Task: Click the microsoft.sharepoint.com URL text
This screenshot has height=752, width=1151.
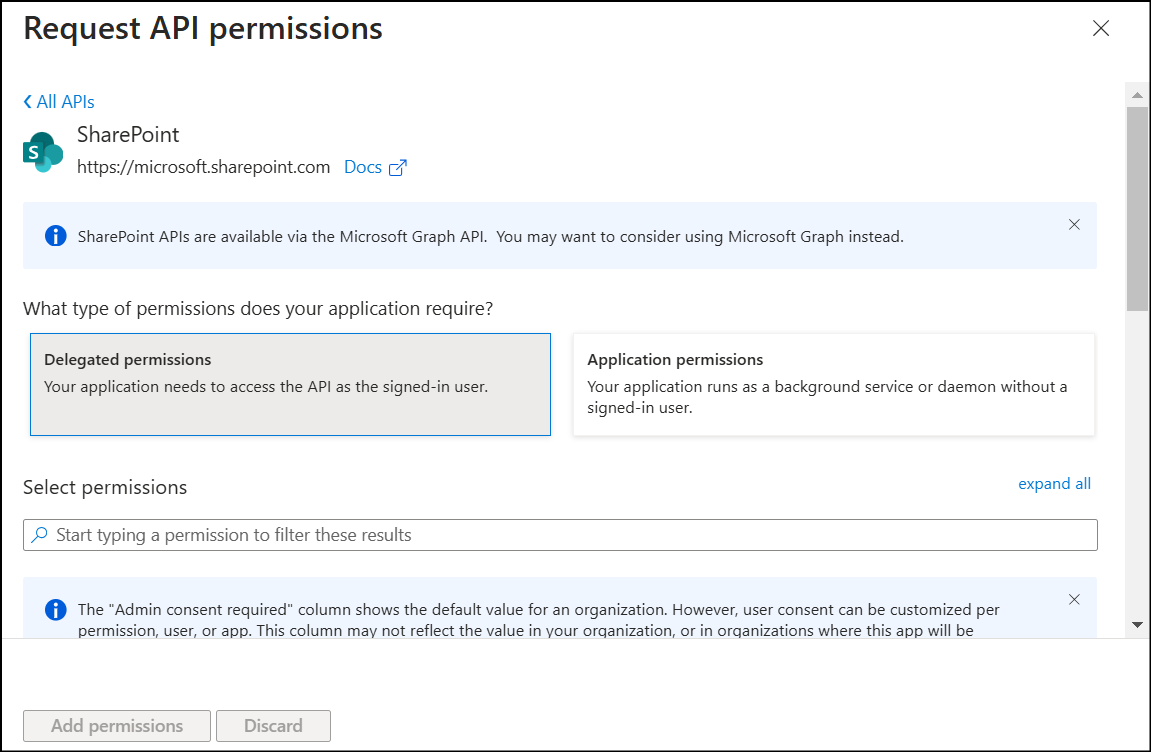Action: pos(203,167)
